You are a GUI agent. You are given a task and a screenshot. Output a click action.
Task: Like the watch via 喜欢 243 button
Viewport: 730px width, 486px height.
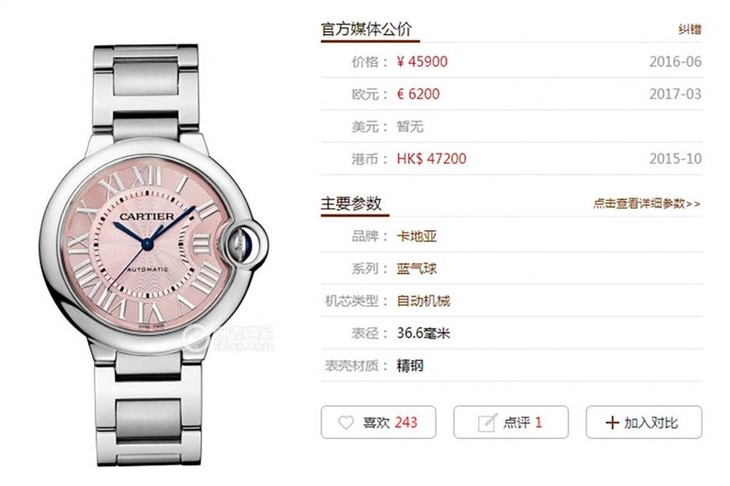tap(378, 422)
